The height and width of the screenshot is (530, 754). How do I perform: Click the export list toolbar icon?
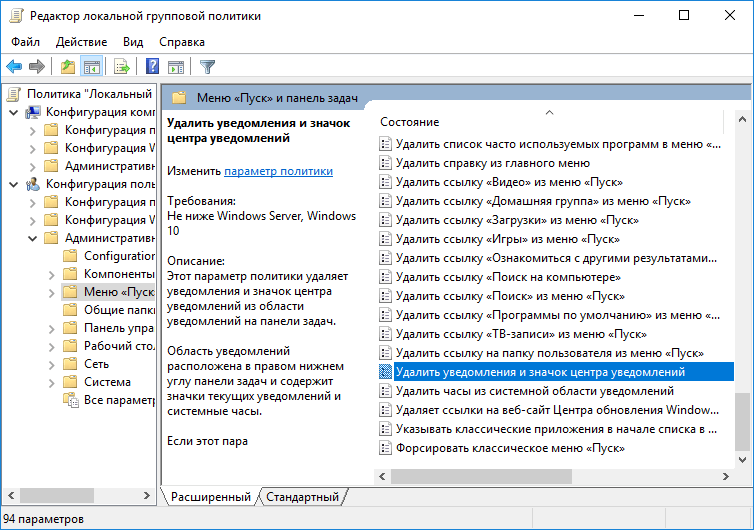tap(122, 67)
